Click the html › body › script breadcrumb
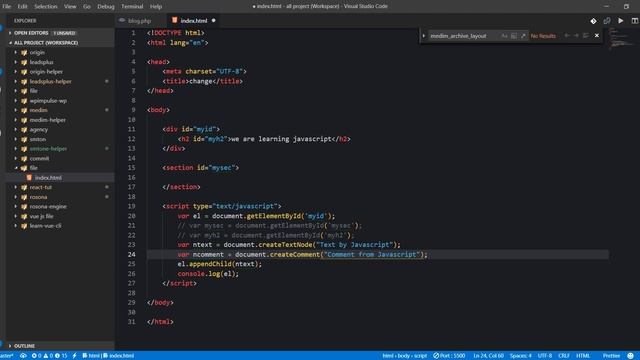 [404, 356]
